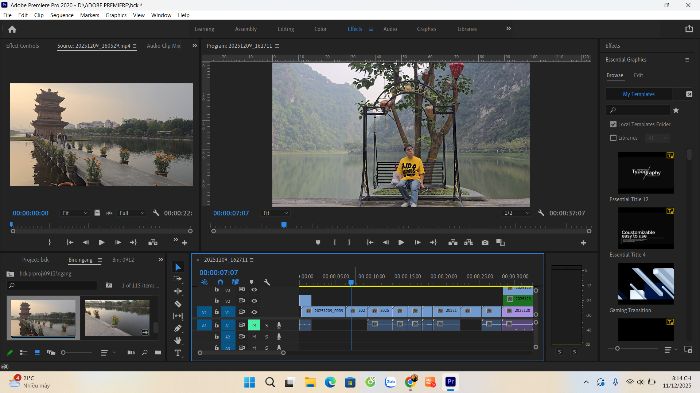Screen dimensions: 700x393
Task: Open Program panel menu icon
Action: pos(277,46)
